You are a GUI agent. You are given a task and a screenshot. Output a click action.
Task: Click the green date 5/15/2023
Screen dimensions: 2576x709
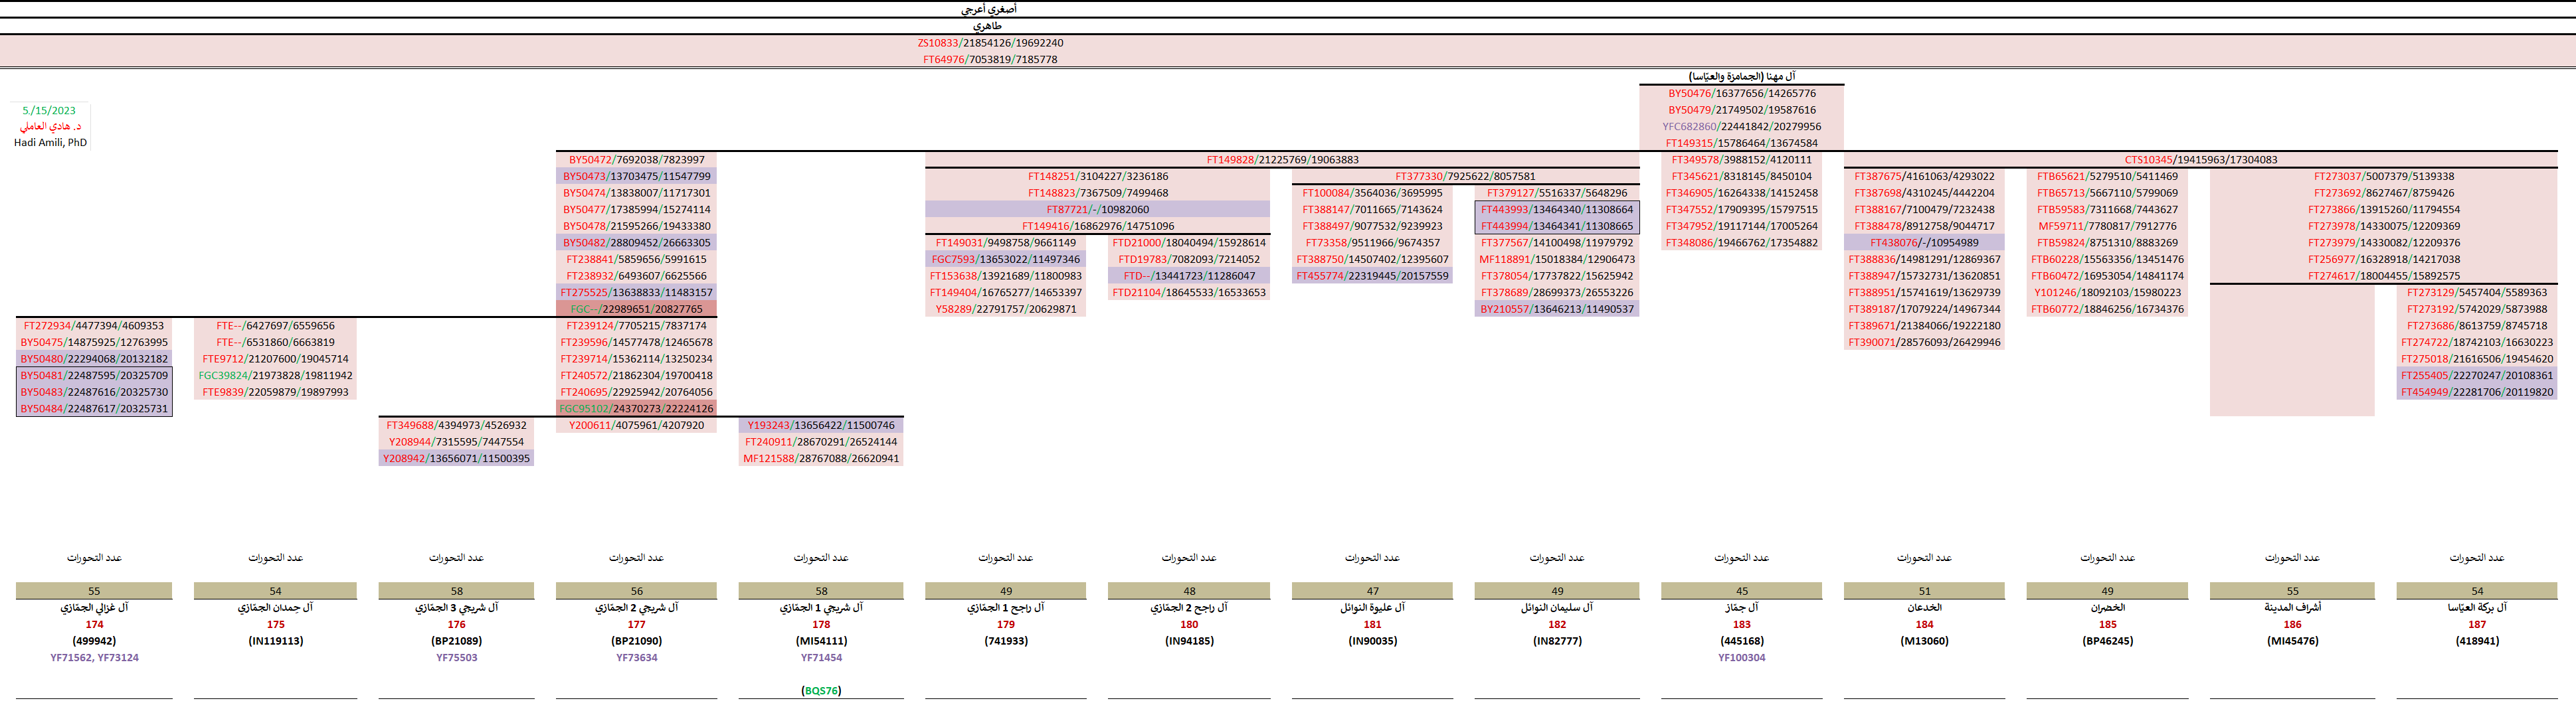(x=49, y=111)
